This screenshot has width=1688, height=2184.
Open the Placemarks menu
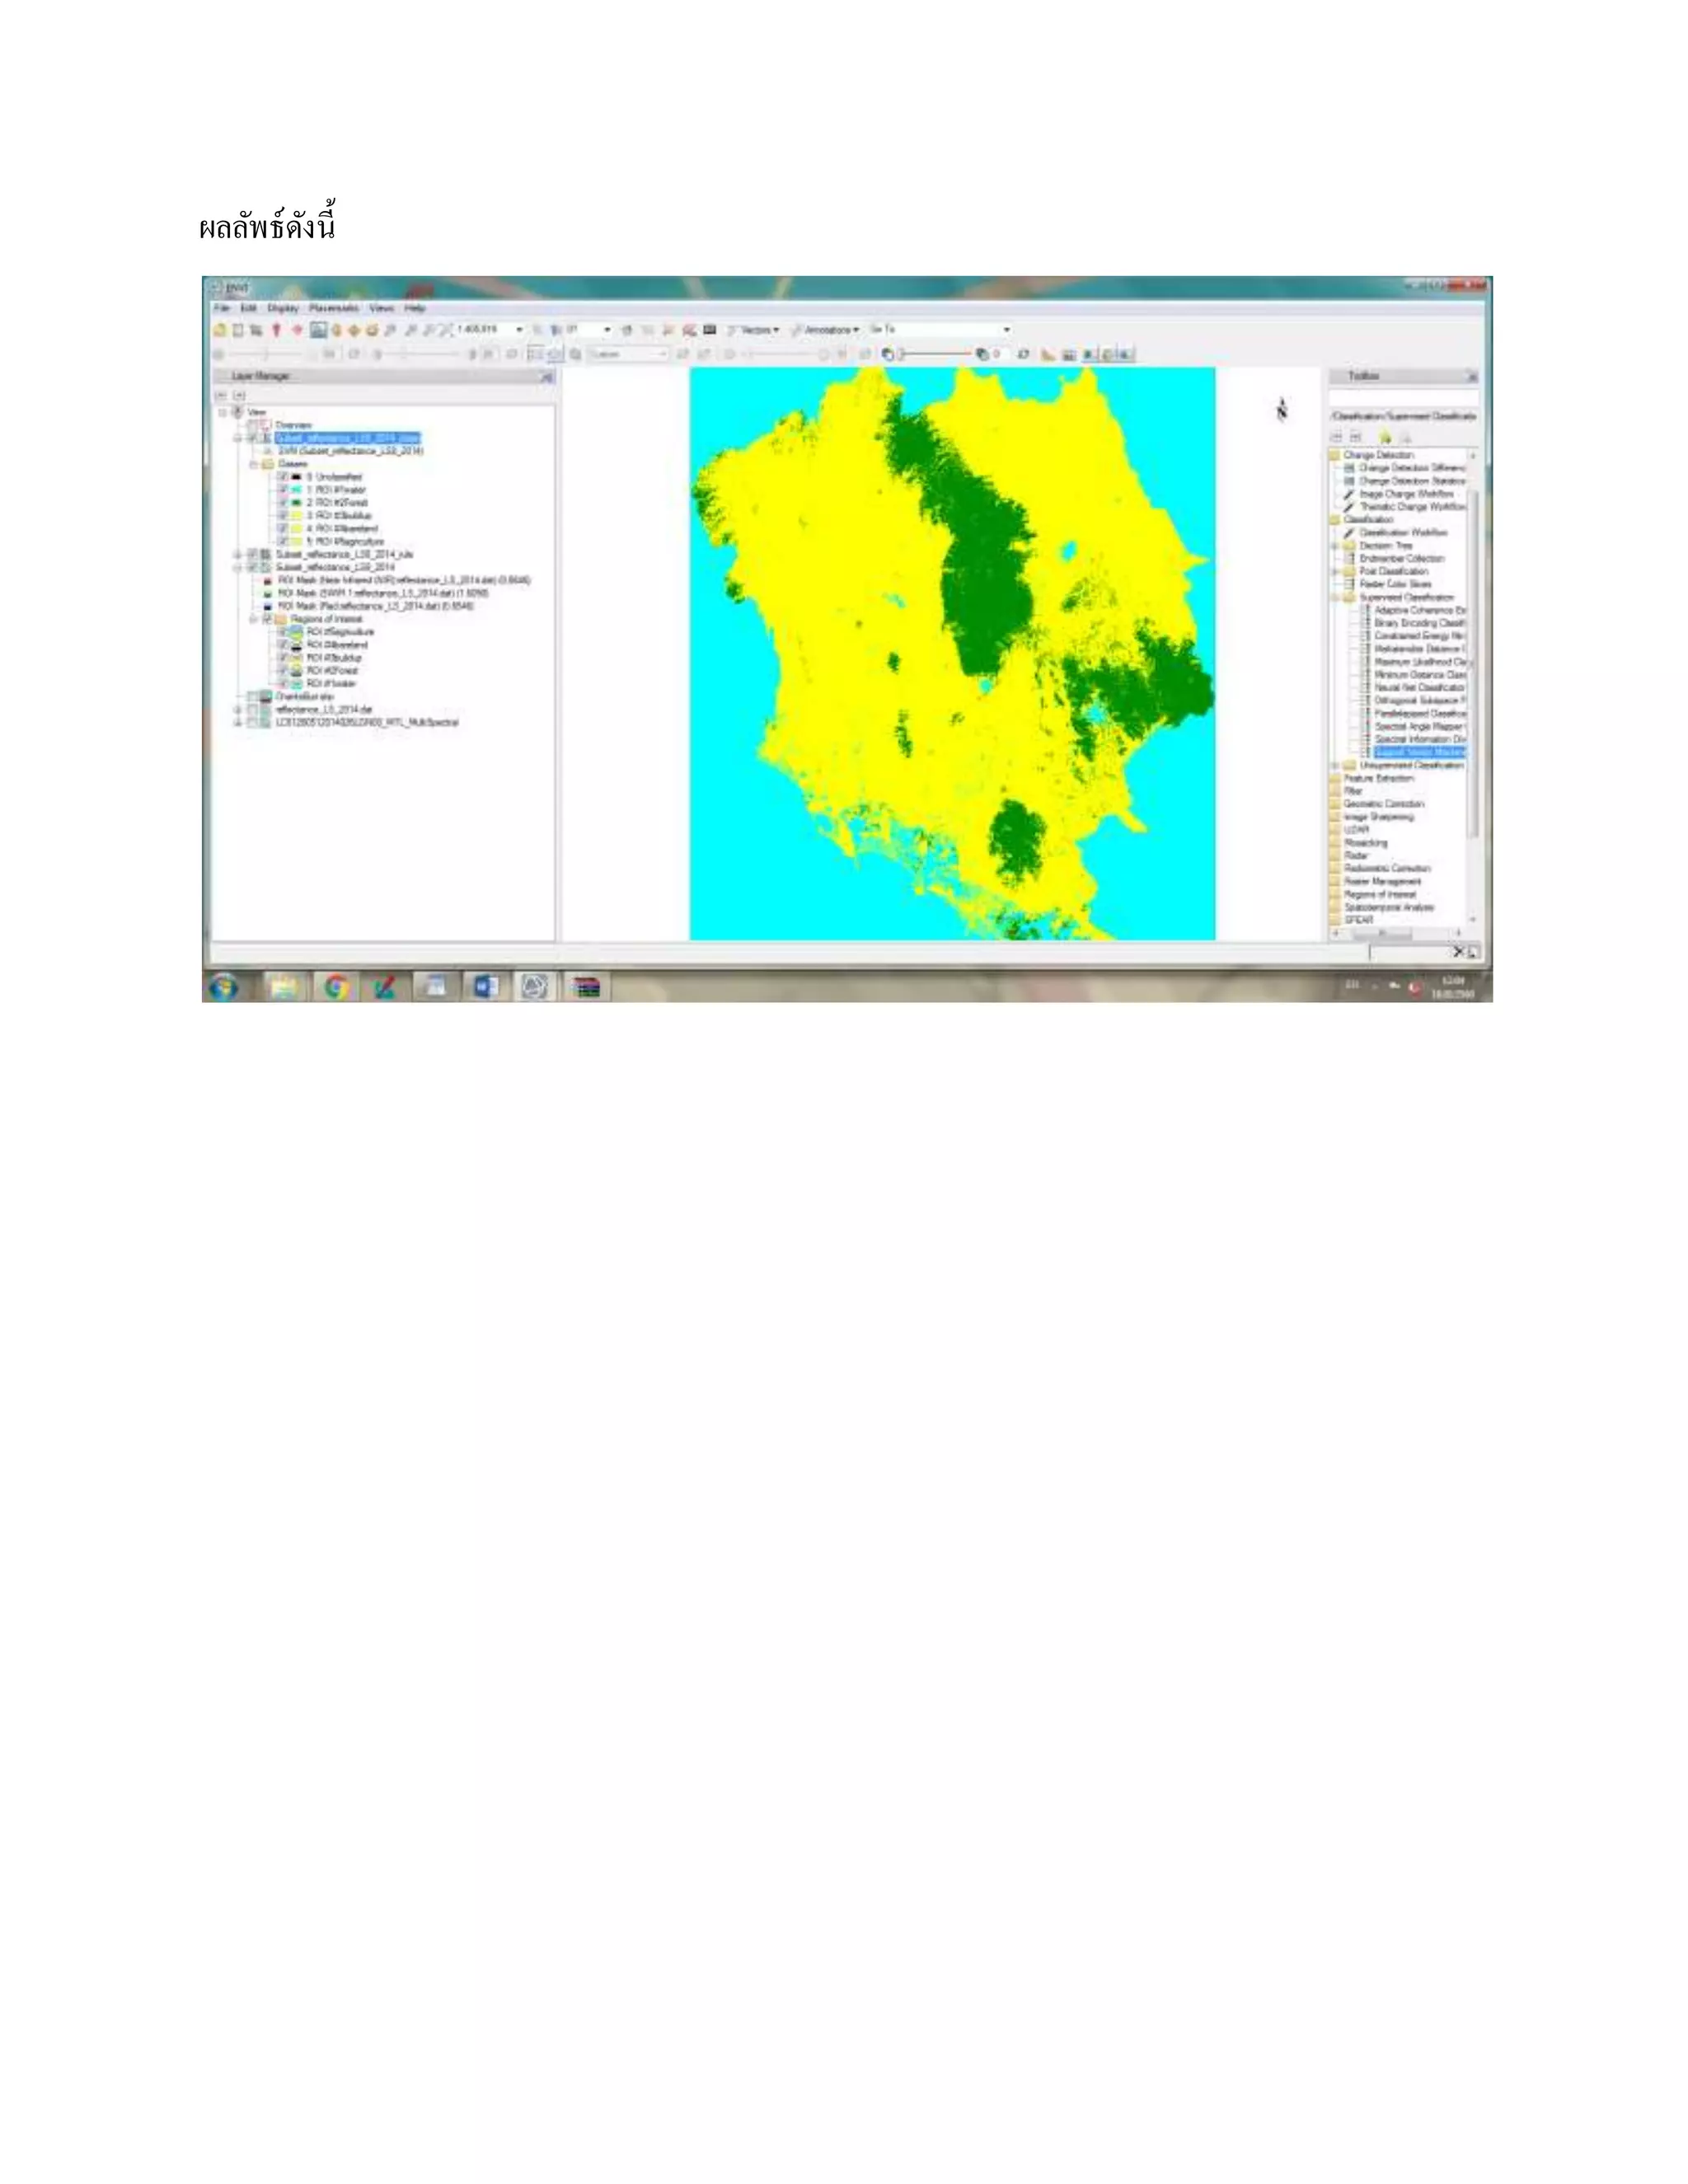334,308
